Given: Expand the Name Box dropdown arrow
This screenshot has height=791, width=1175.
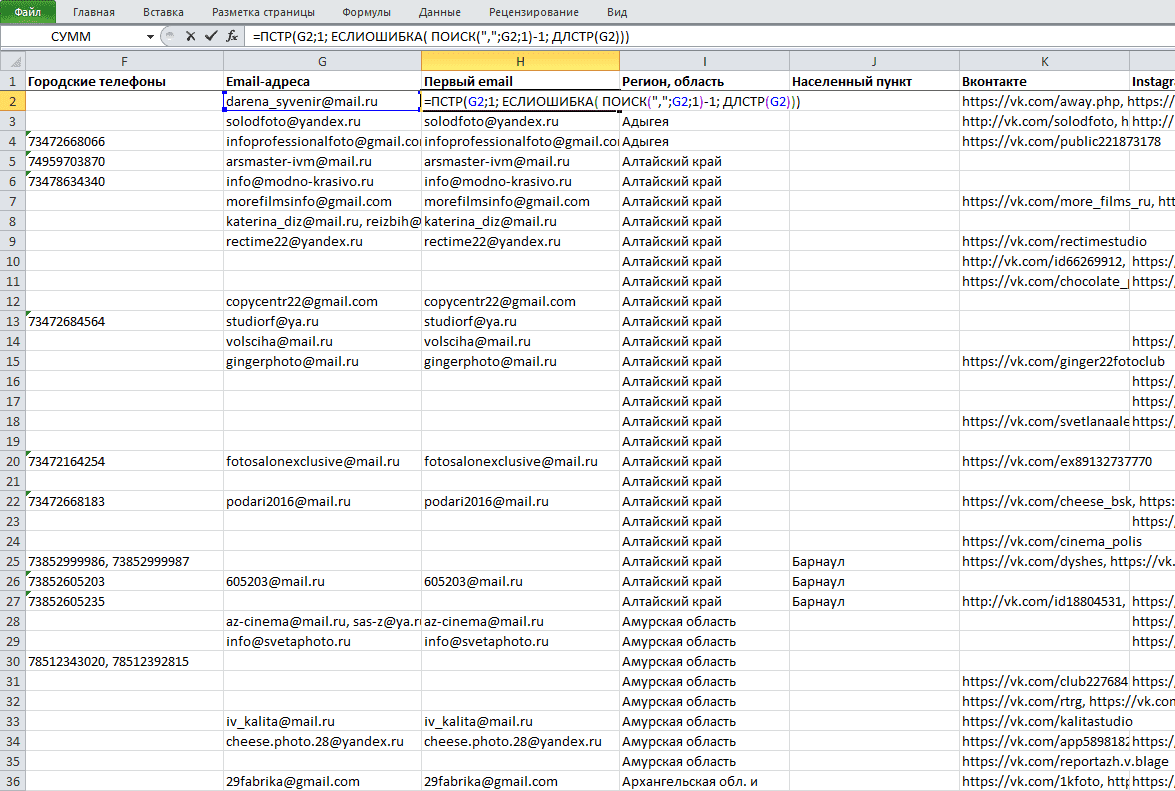Looking at the screenshot, I should 150,37.
